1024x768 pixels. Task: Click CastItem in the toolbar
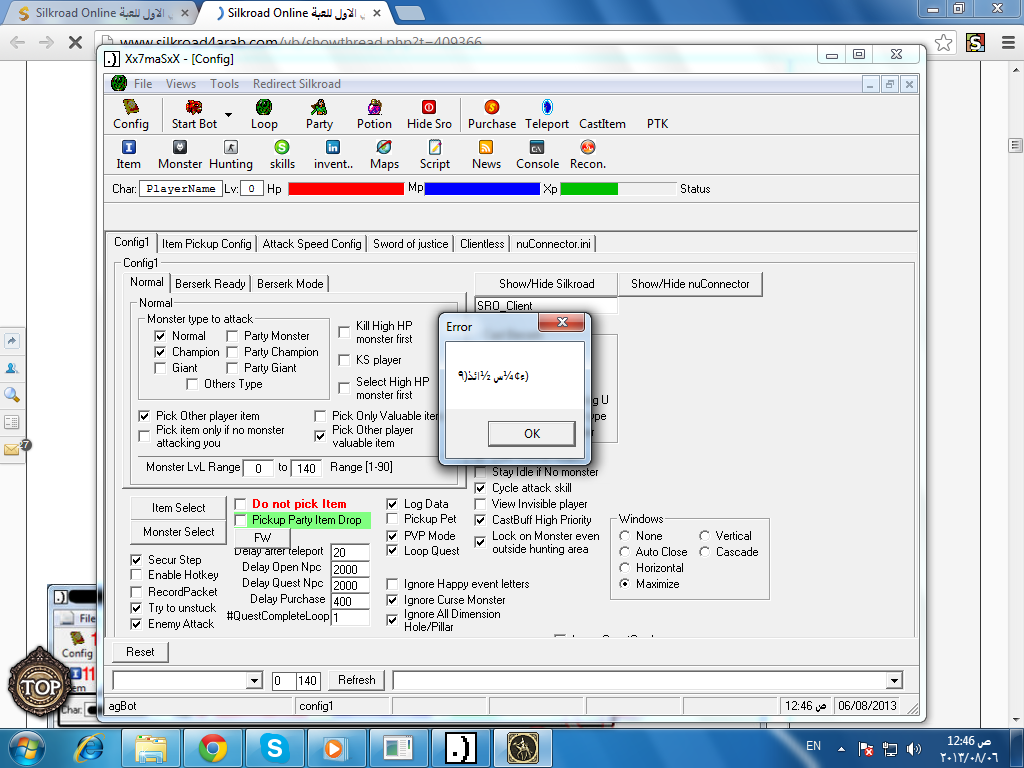tap(602, 123)
